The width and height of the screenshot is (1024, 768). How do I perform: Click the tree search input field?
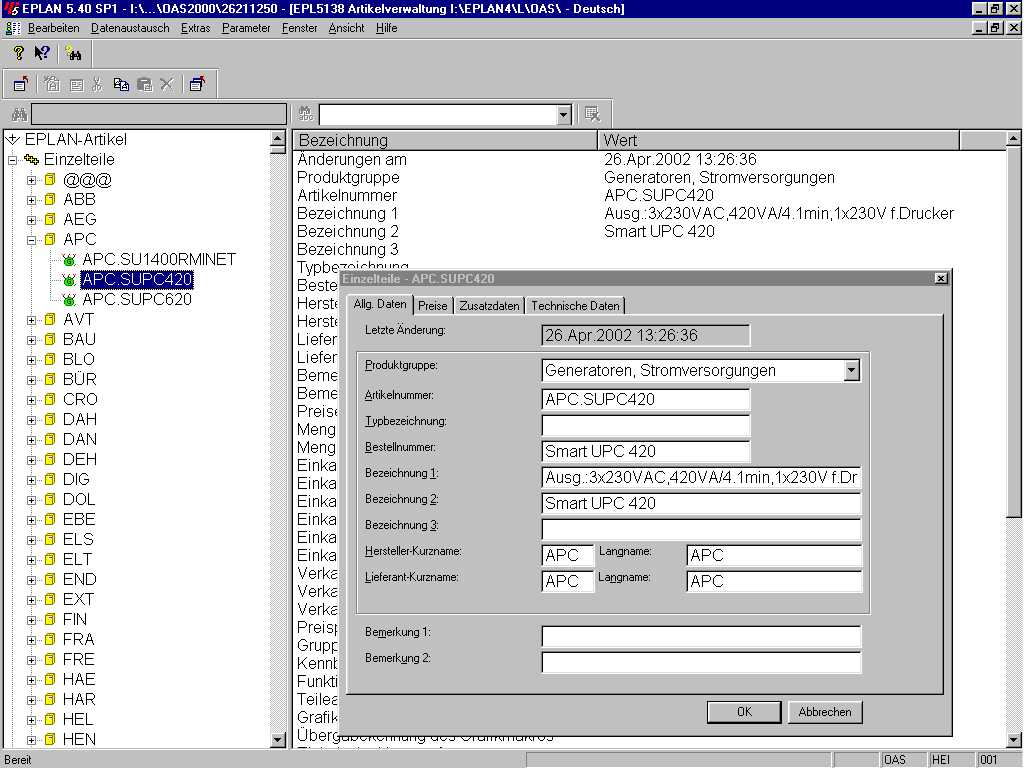tap(159, 114)
